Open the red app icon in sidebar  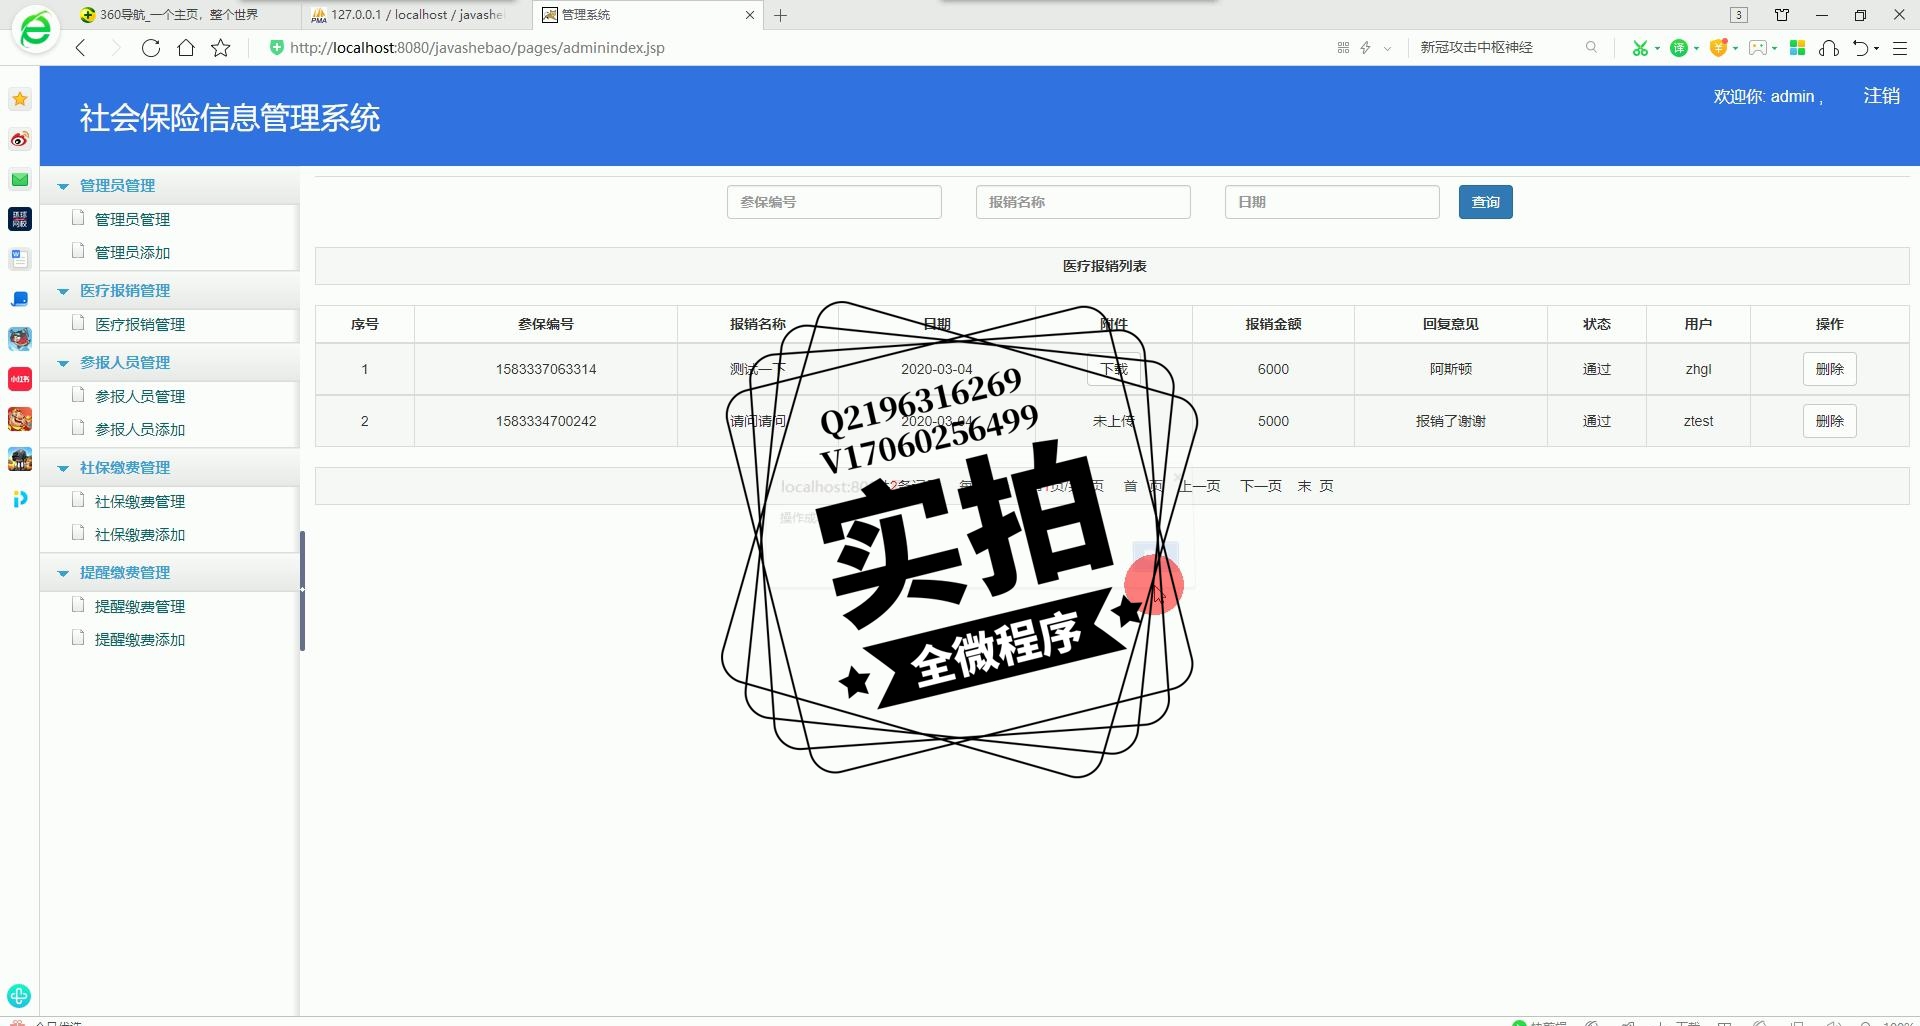[20, 379]
